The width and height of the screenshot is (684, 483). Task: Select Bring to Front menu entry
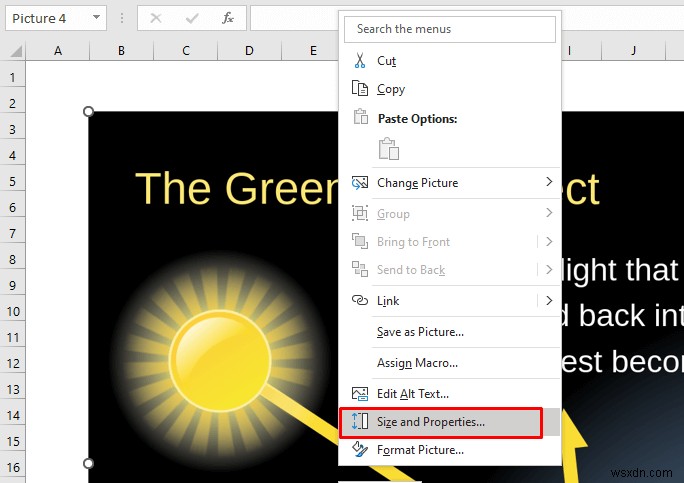click(x=450, y=241)
